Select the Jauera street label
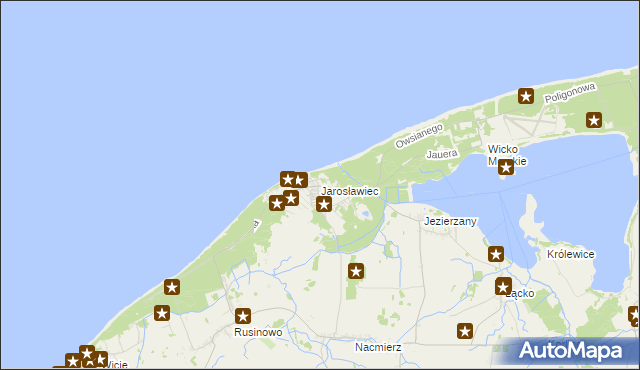The height and width of the screenshot is (370, 640). click(442, 154)
